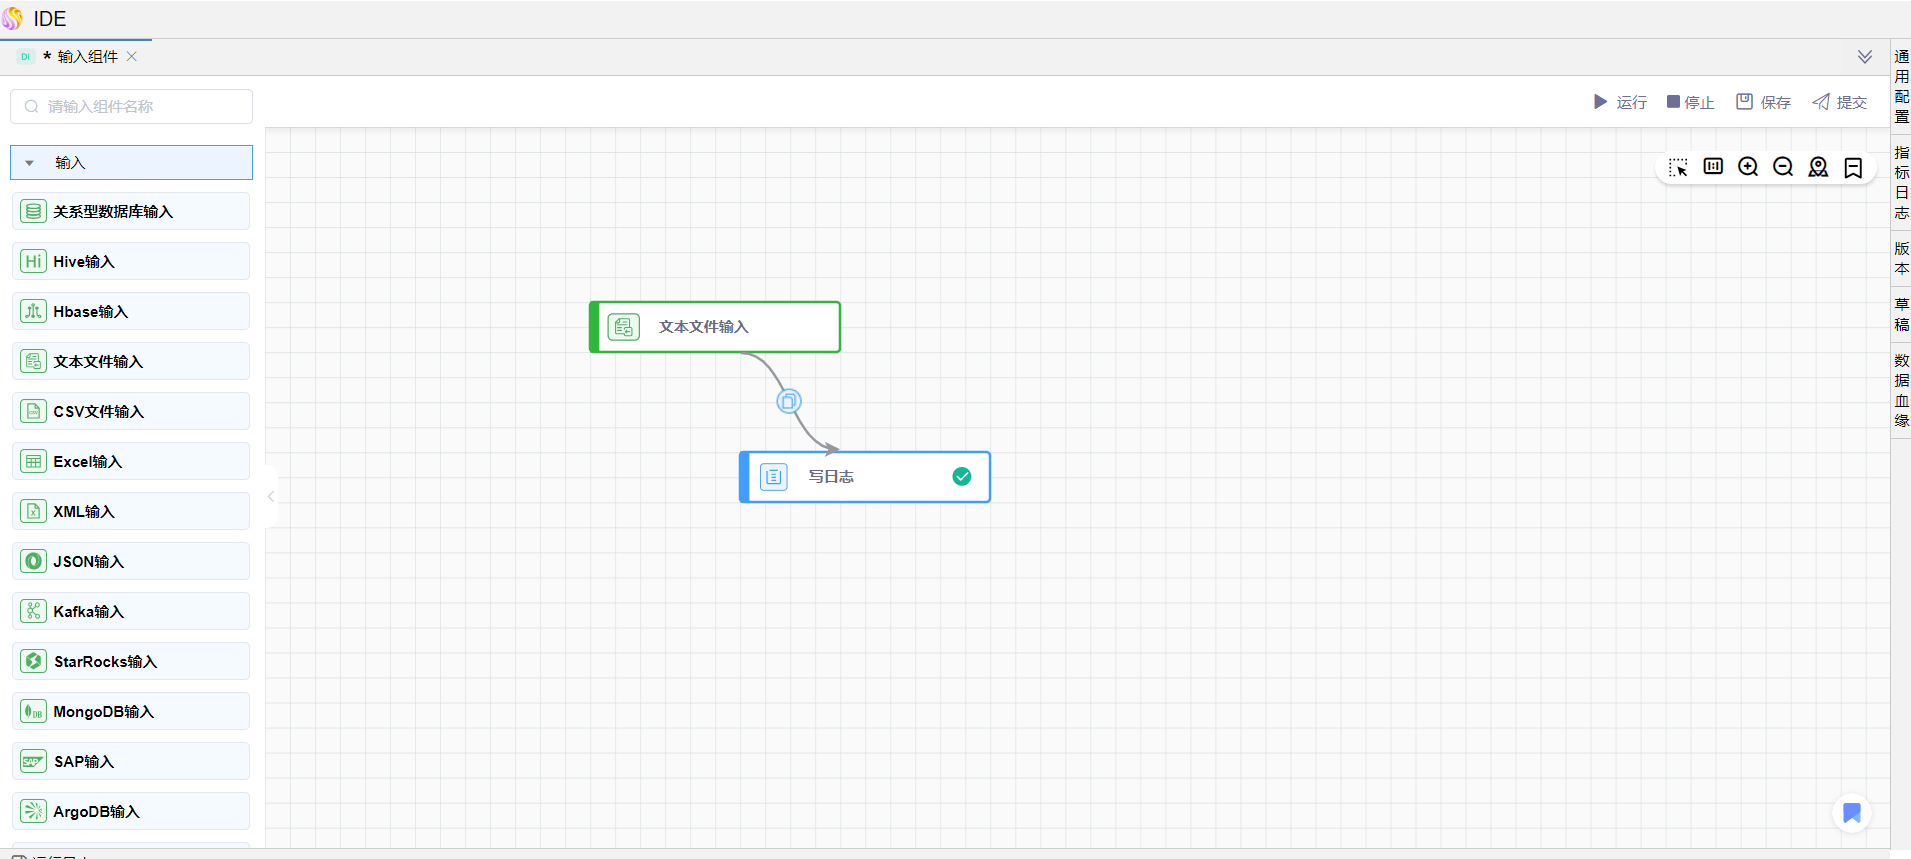1911x859 pixels.
Task: Choose the JSON输入 component
Action: [x=131, y=561]
